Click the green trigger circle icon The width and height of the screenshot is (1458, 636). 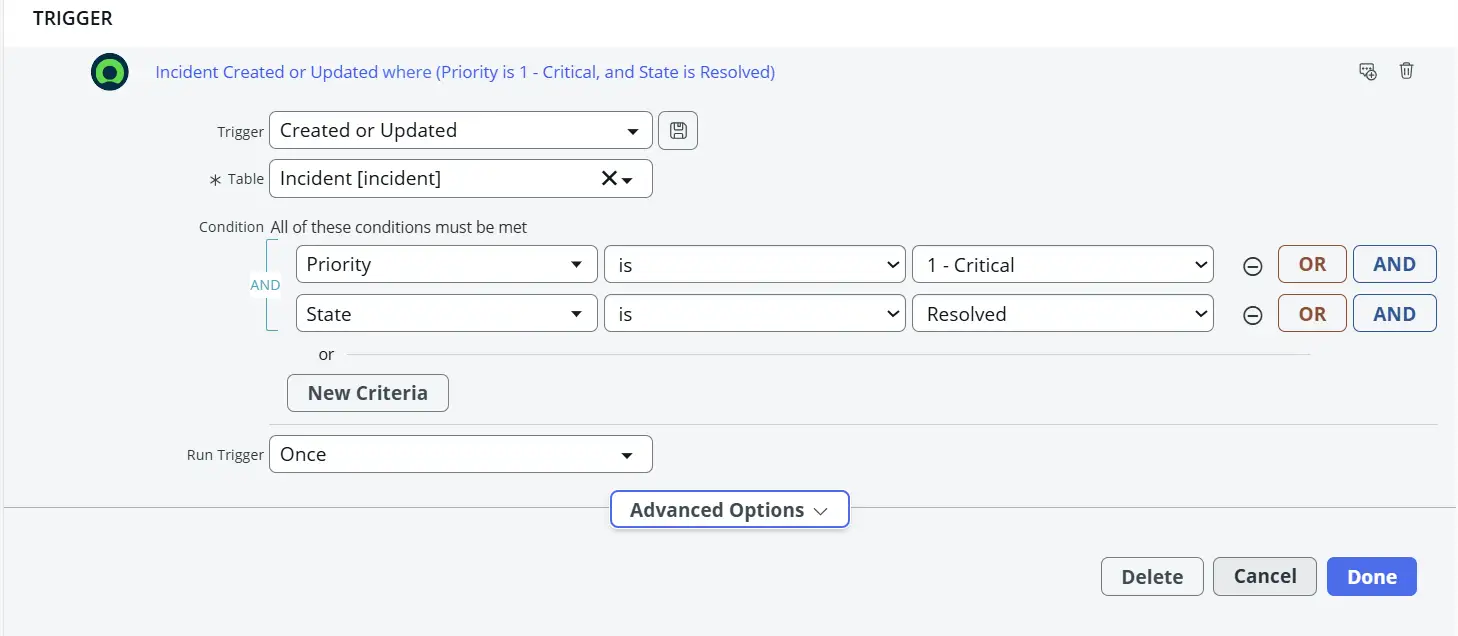click(110, 72)
